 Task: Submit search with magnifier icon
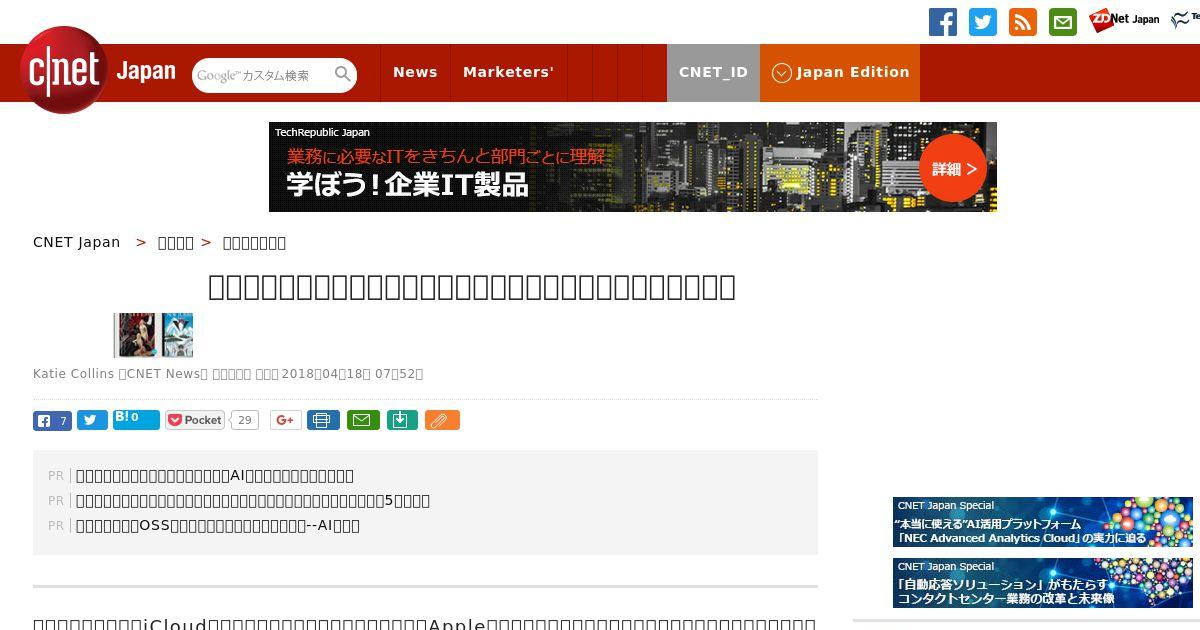(343, 74)
